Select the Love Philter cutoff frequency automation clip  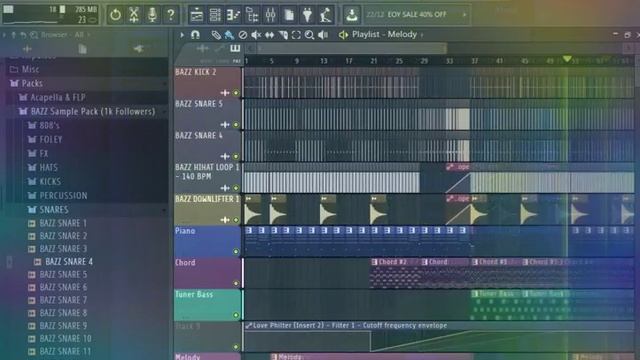pos(439,337)
